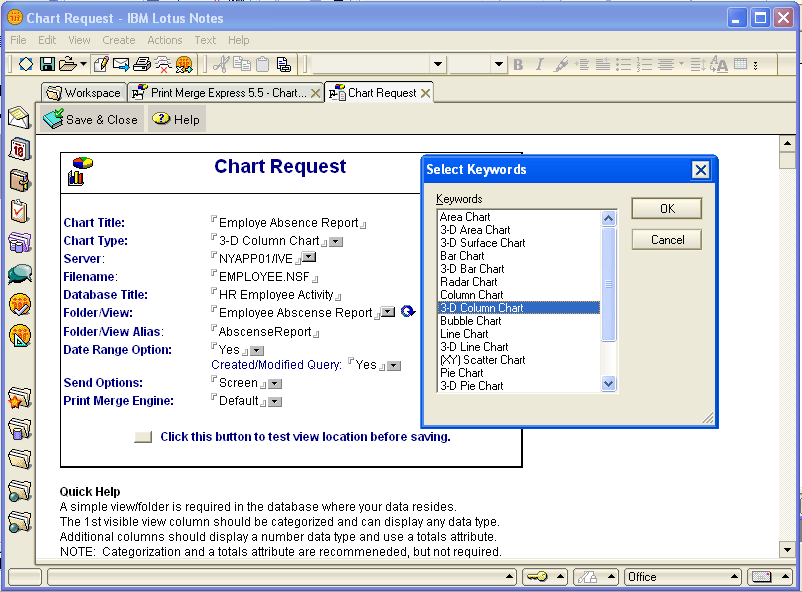The image size is (802, 592).
Task: Click the Edit Document pencil icon
Action: tap(101, 64)
